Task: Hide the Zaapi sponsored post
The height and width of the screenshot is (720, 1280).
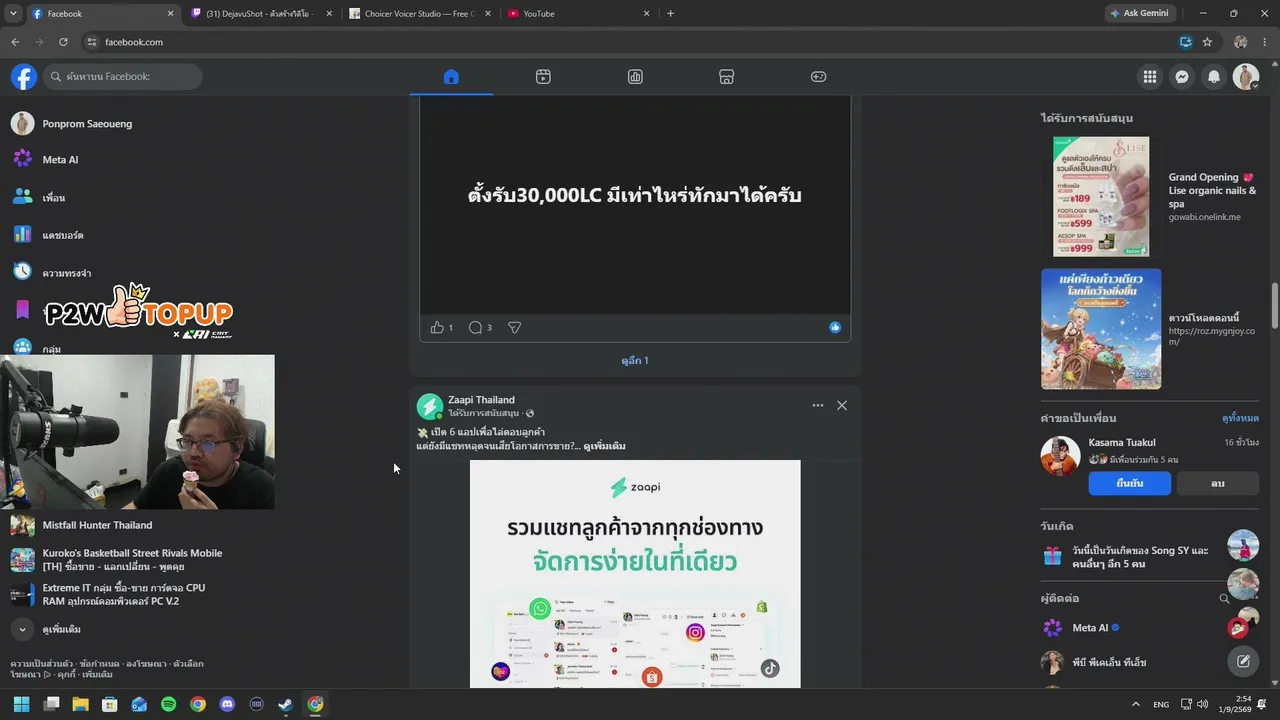Action: [x=842, y=405]
